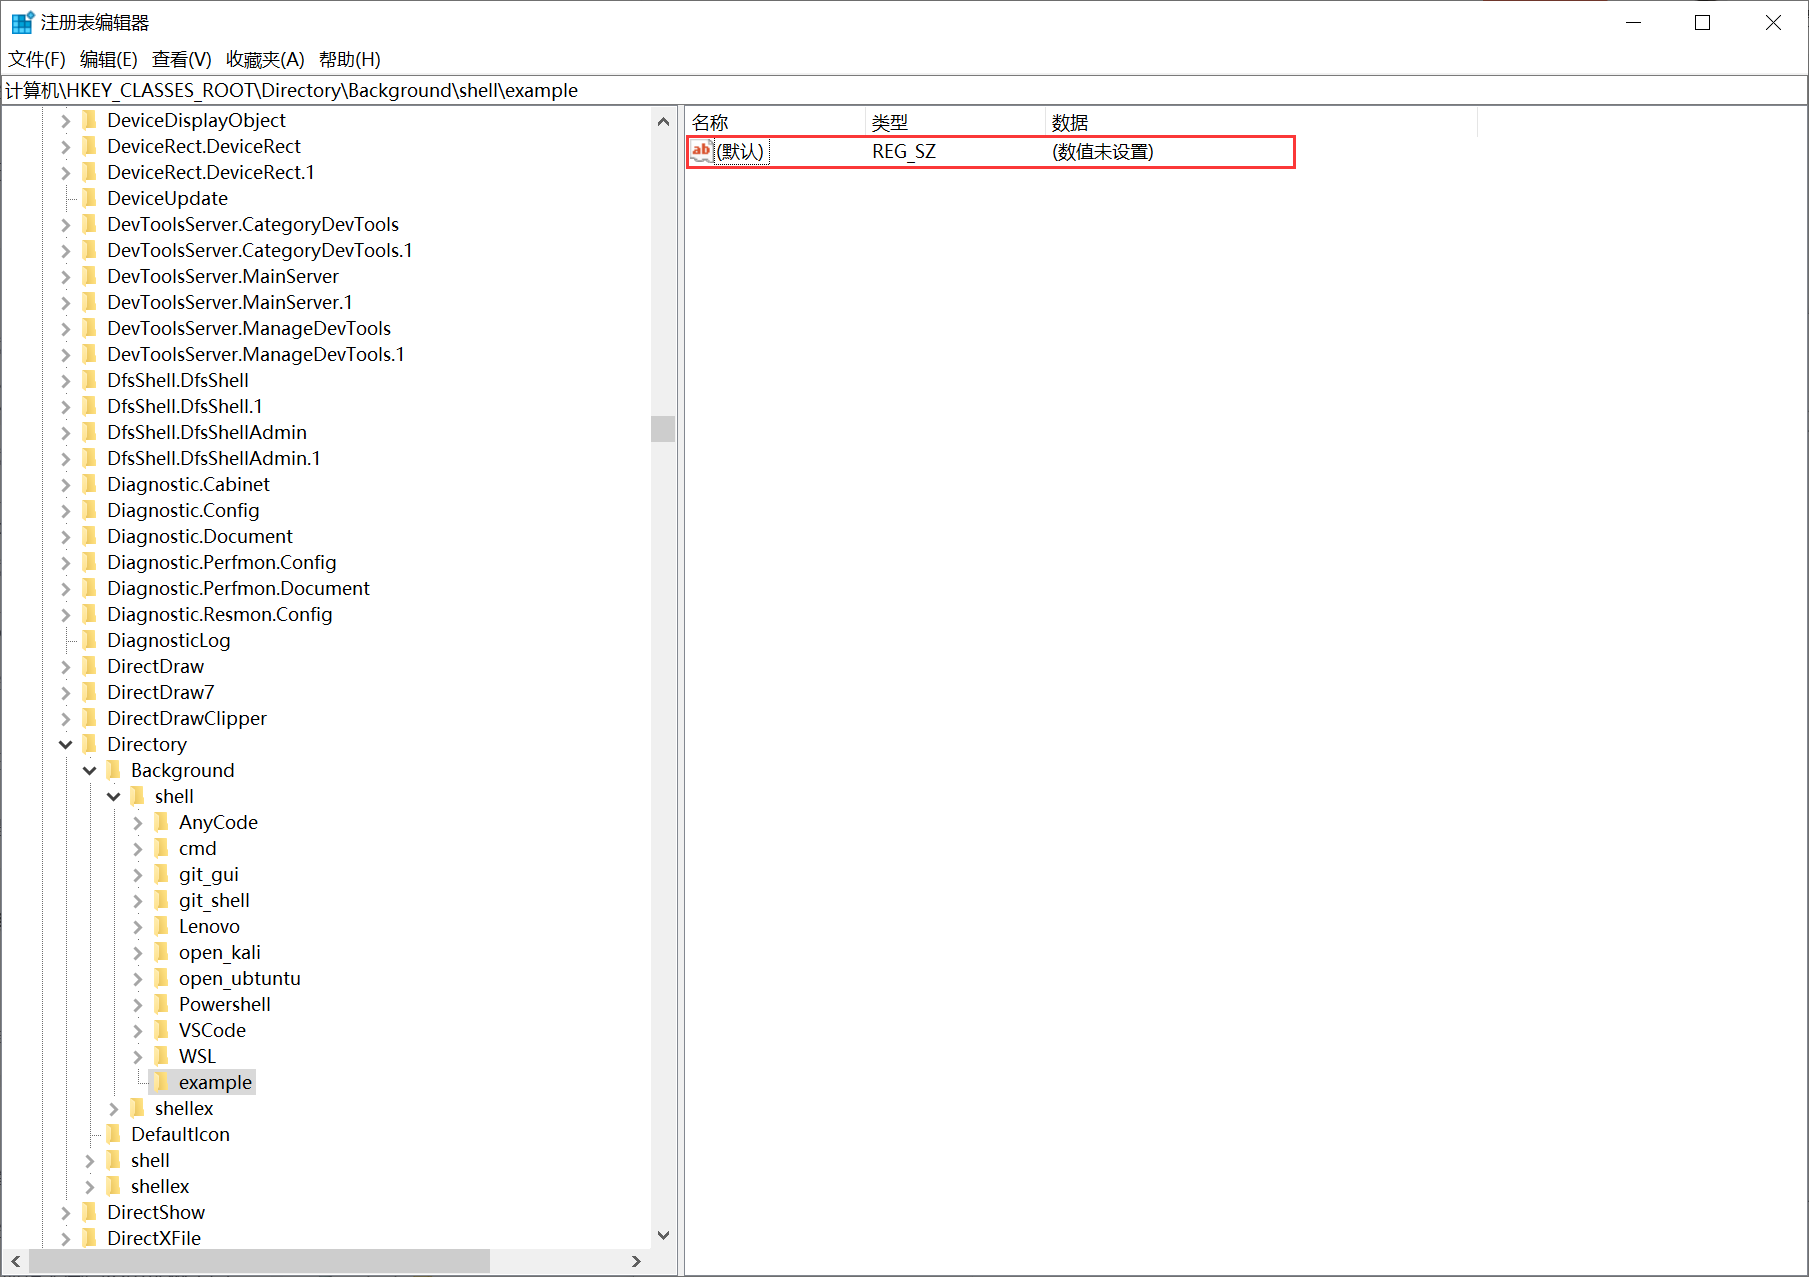The image size is (1809, 1277).
Task: Expand the AnyCode key
Action: point(137,822)
